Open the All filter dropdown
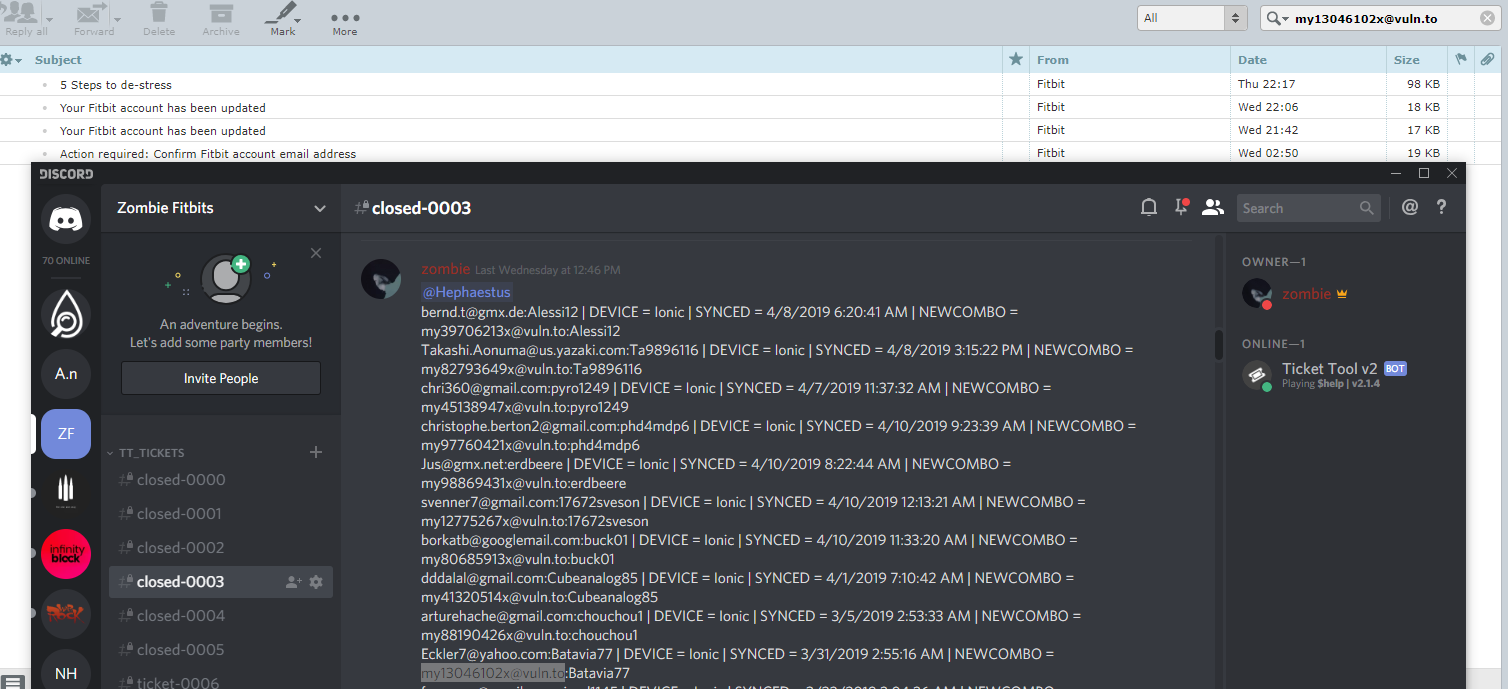1508x689 pixels. point(1192,18)
